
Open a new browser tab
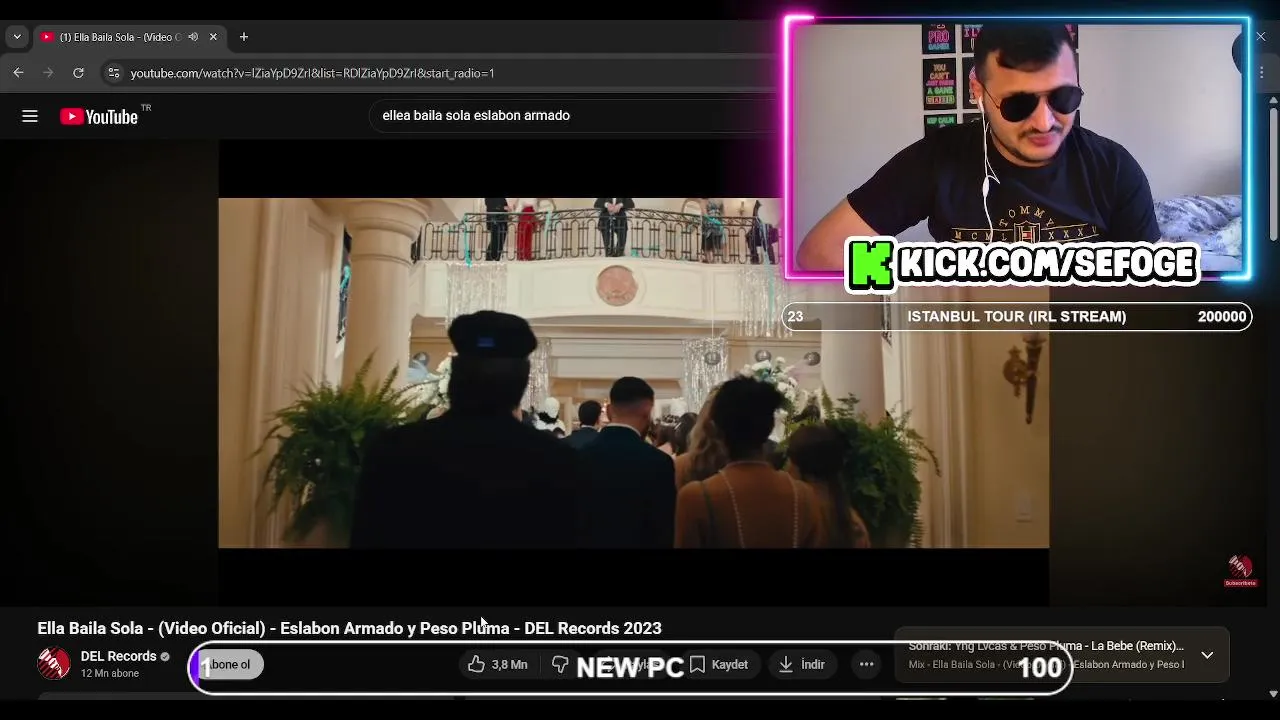pyautogui.click(x=244, y=37)
